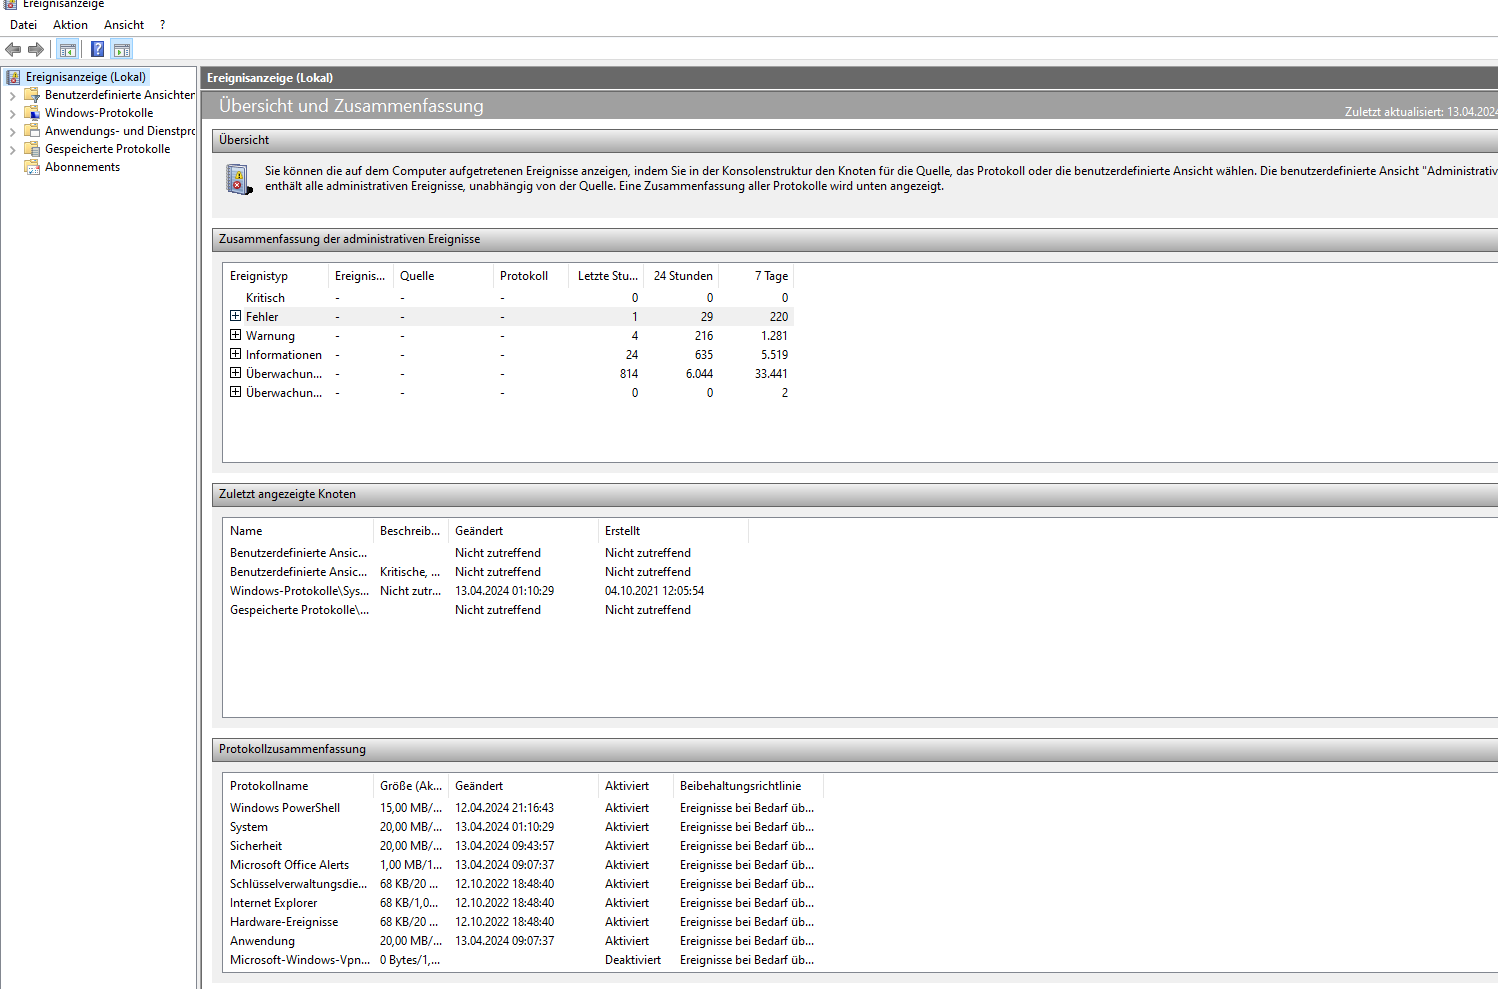Open help via the blue question mark icon
Image resolution: width=1498 pixels, height=989 pixels.
tap(97, 49)
